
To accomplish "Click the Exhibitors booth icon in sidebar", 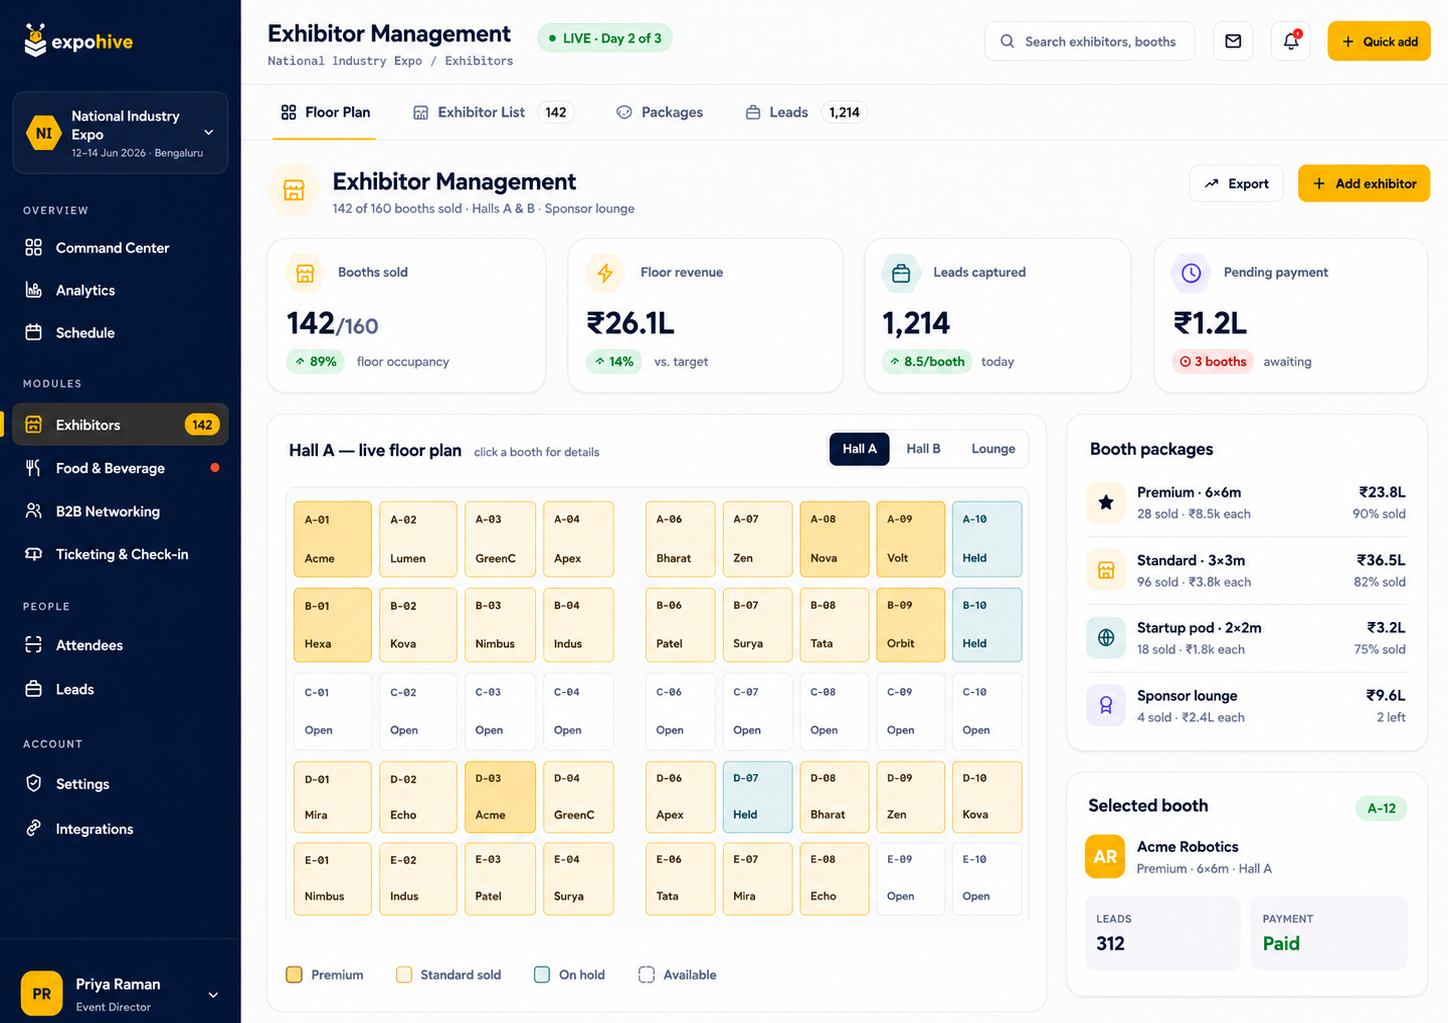I will pyautogui.click(x=33, y=424).
